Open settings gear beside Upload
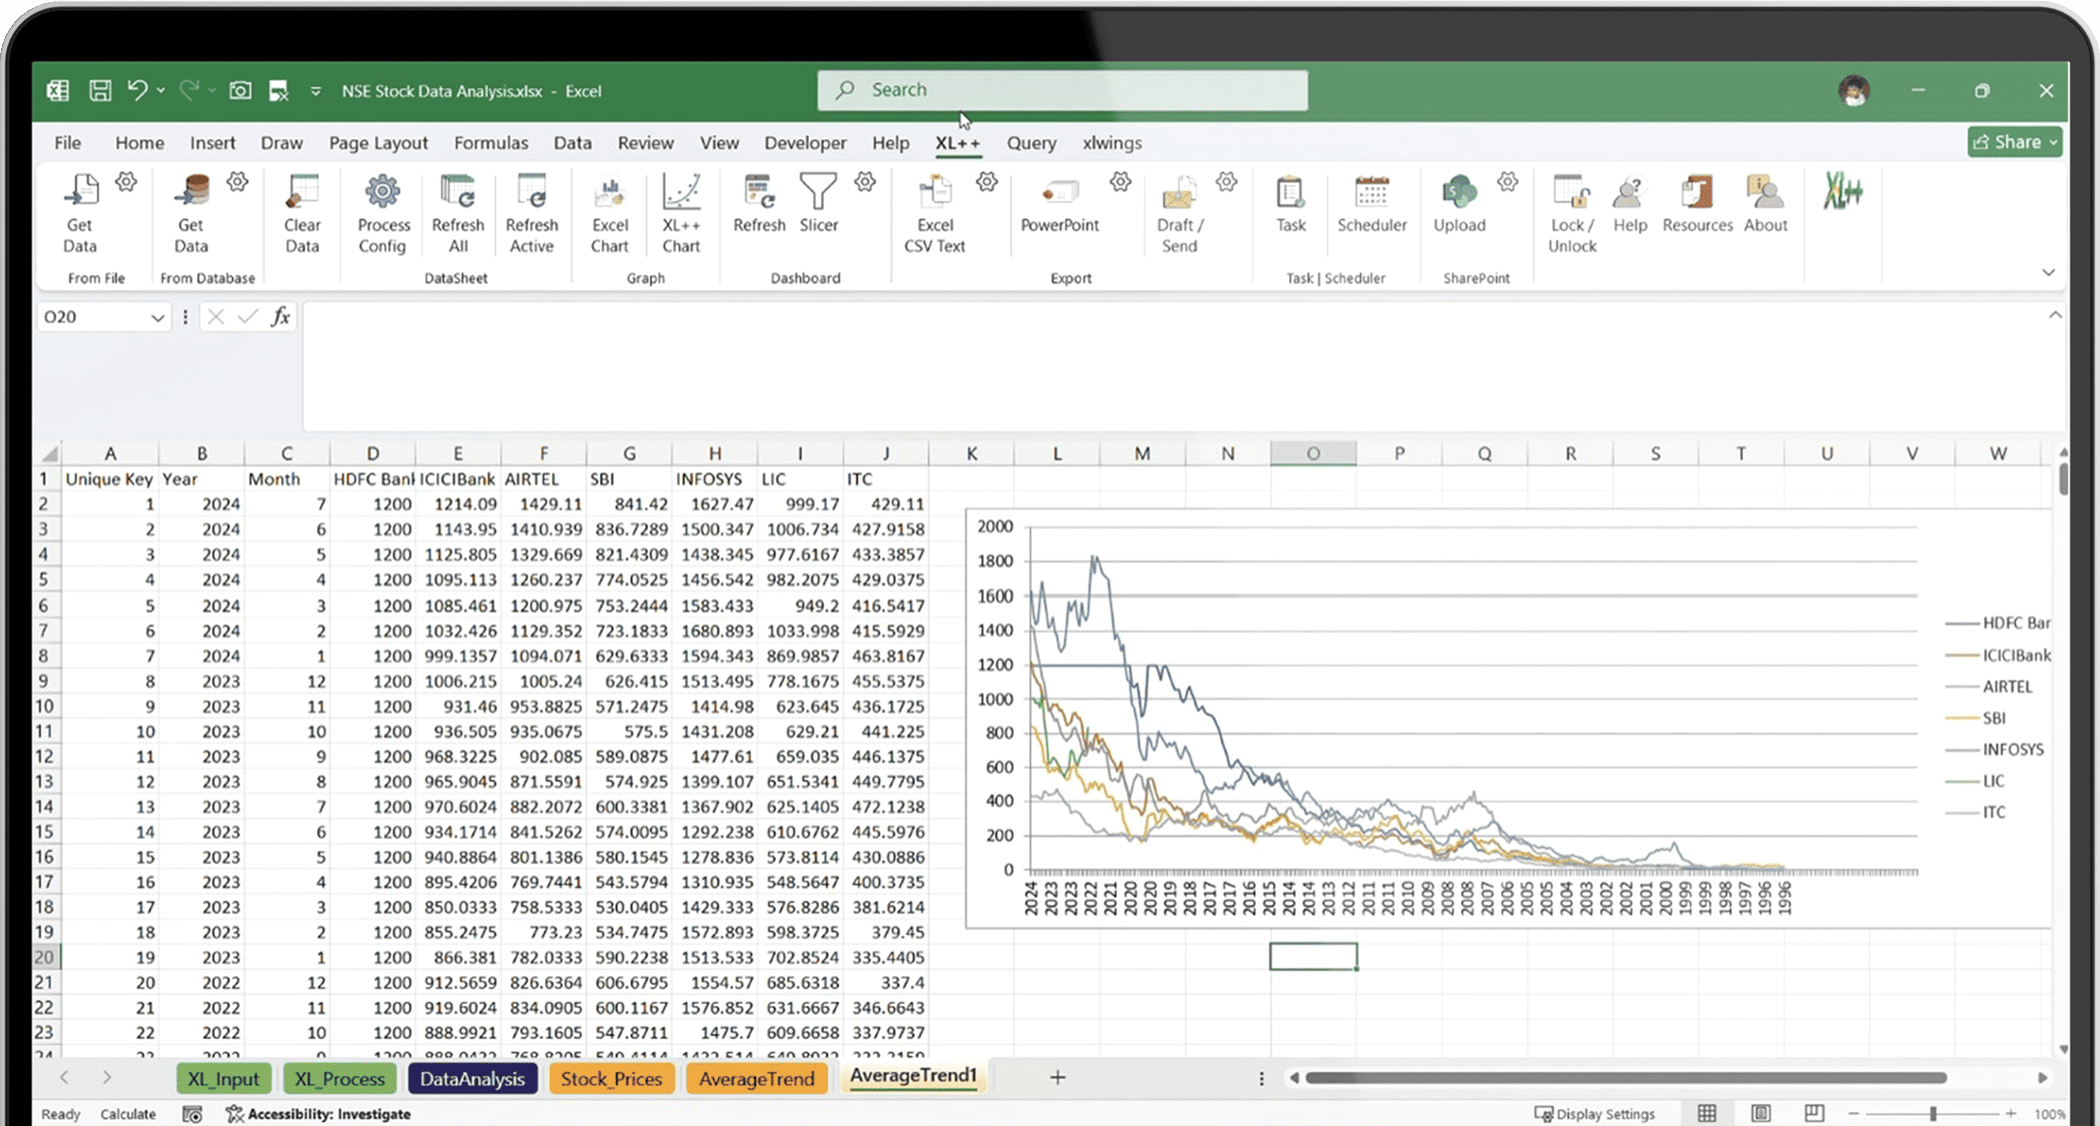2100x1126 pixels. pos(1508,182)
